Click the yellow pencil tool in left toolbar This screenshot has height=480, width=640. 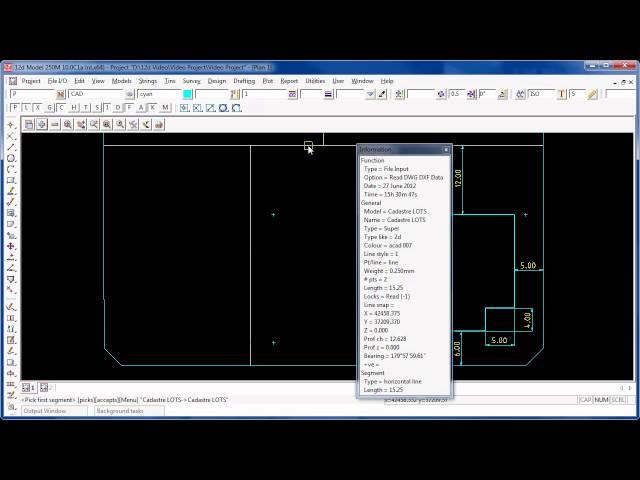click(11, 191)
